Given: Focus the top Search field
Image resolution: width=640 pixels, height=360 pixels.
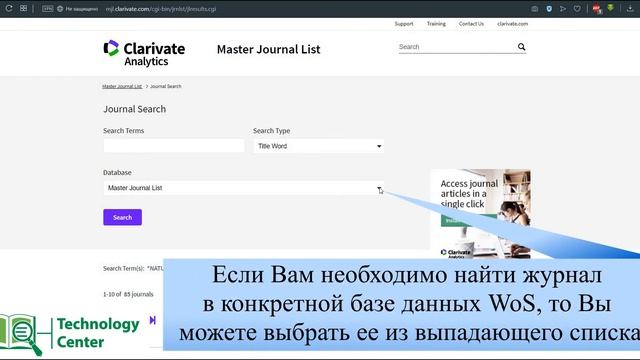Looking at the screenshot, I should coord(456,47).
